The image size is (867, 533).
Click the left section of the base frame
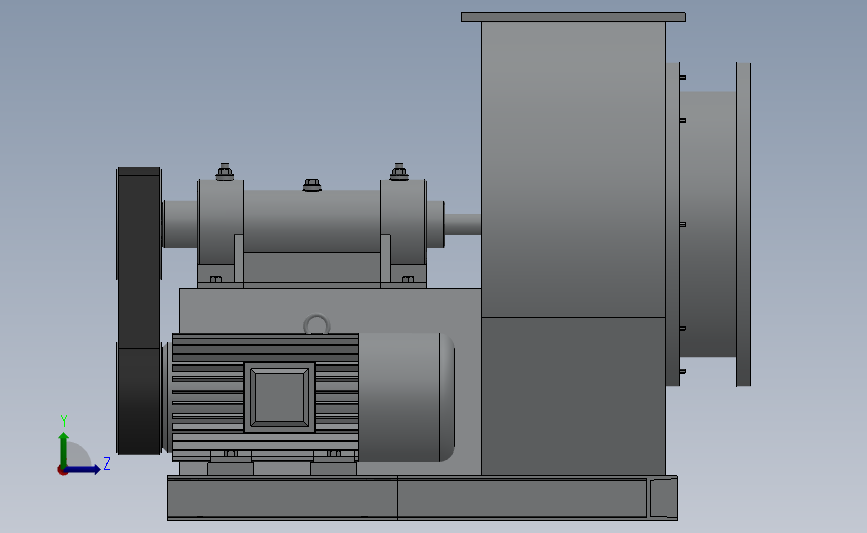pyautogui.click(x=282, y=498)
